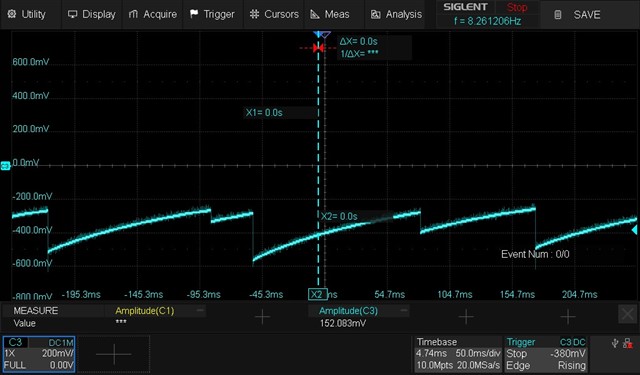Open the Timebase settings box
640x375 pixels.
[458, 354]
